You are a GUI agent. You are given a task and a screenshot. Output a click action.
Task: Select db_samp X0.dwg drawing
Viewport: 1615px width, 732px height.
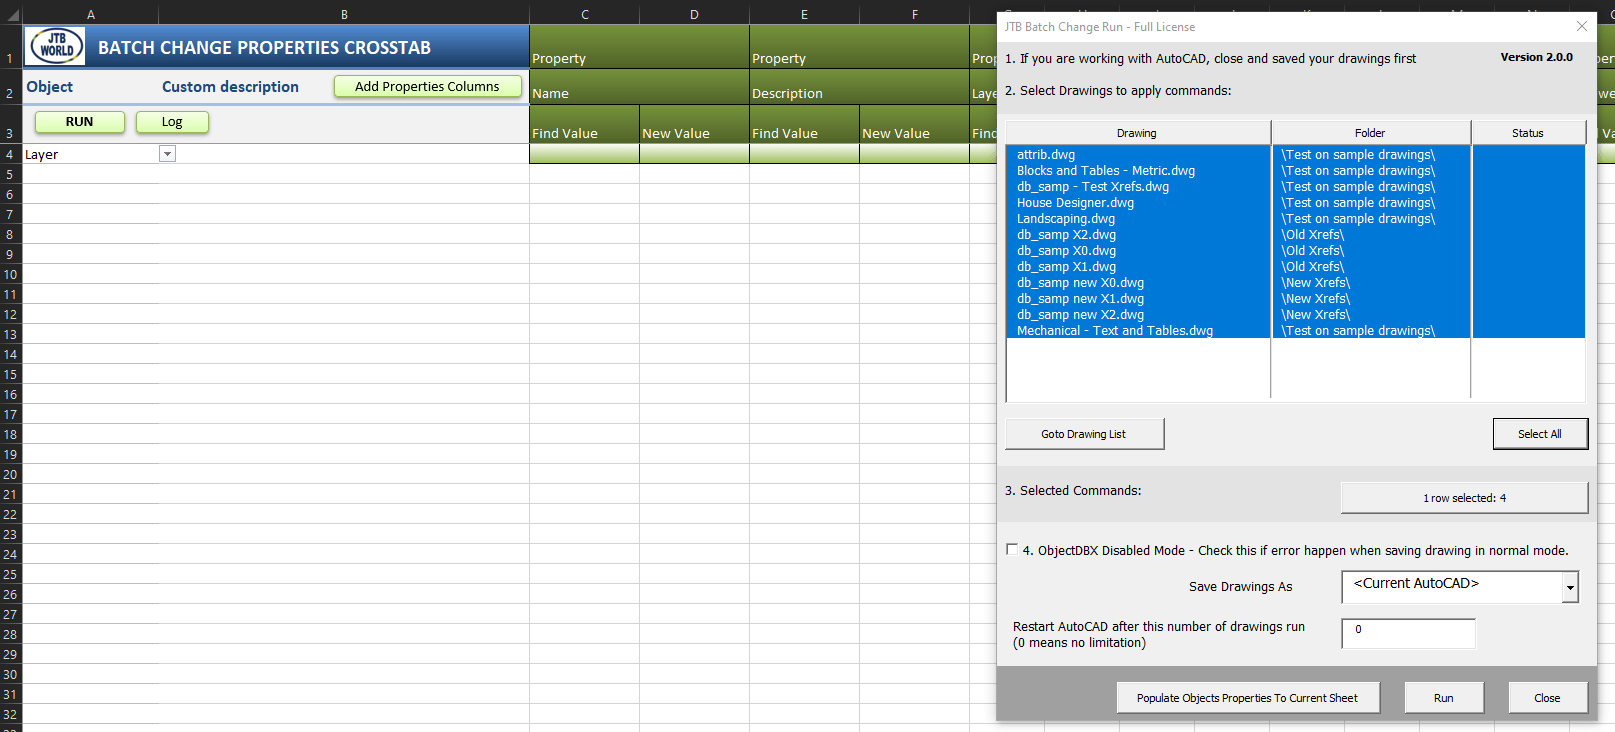coord(1067,251)
